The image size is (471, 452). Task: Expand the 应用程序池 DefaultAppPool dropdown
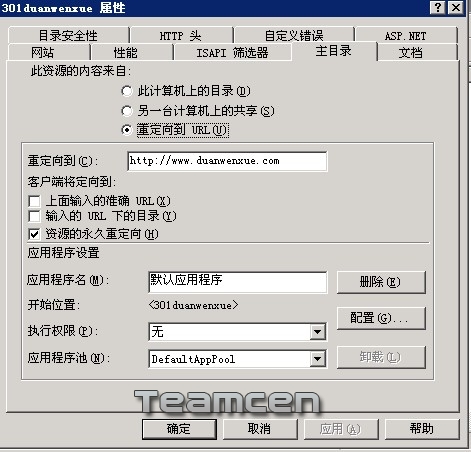click(318, 359)
